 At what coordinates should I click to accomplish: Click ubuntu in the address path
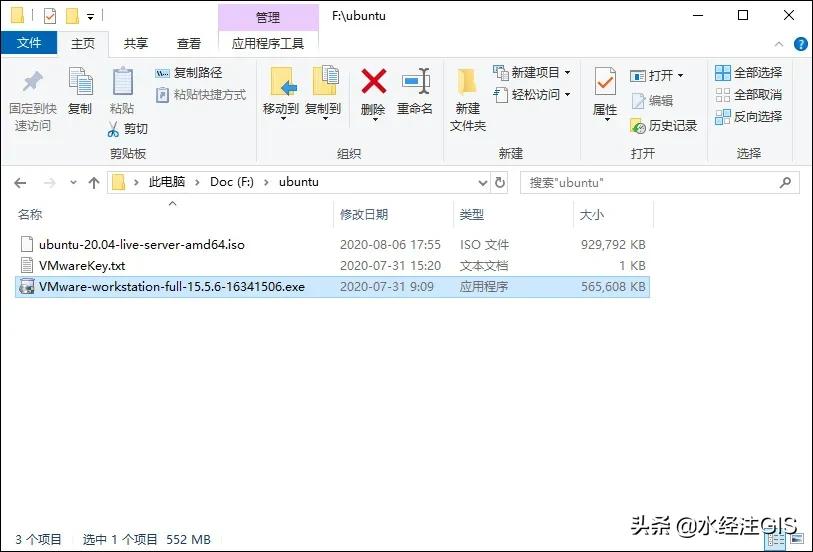(x=299, y=182)
